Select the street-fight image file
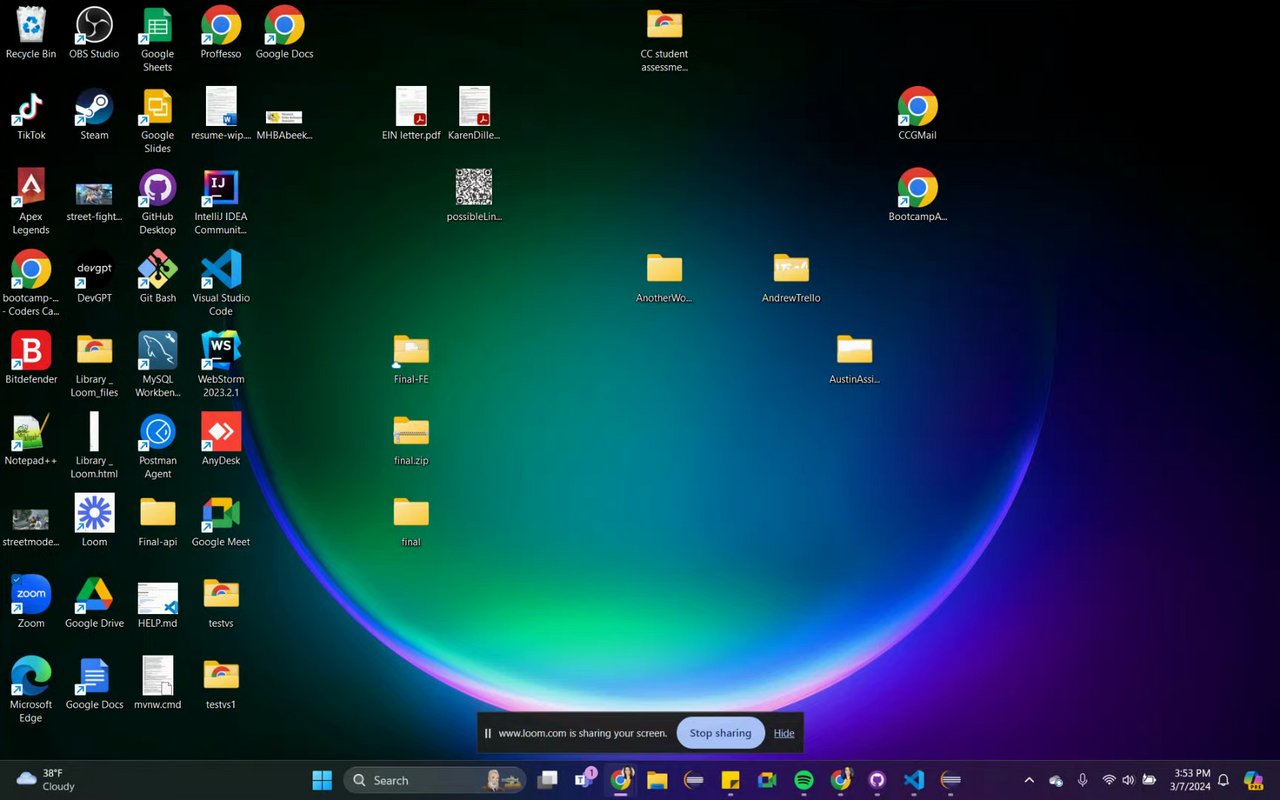 [94, 201]
